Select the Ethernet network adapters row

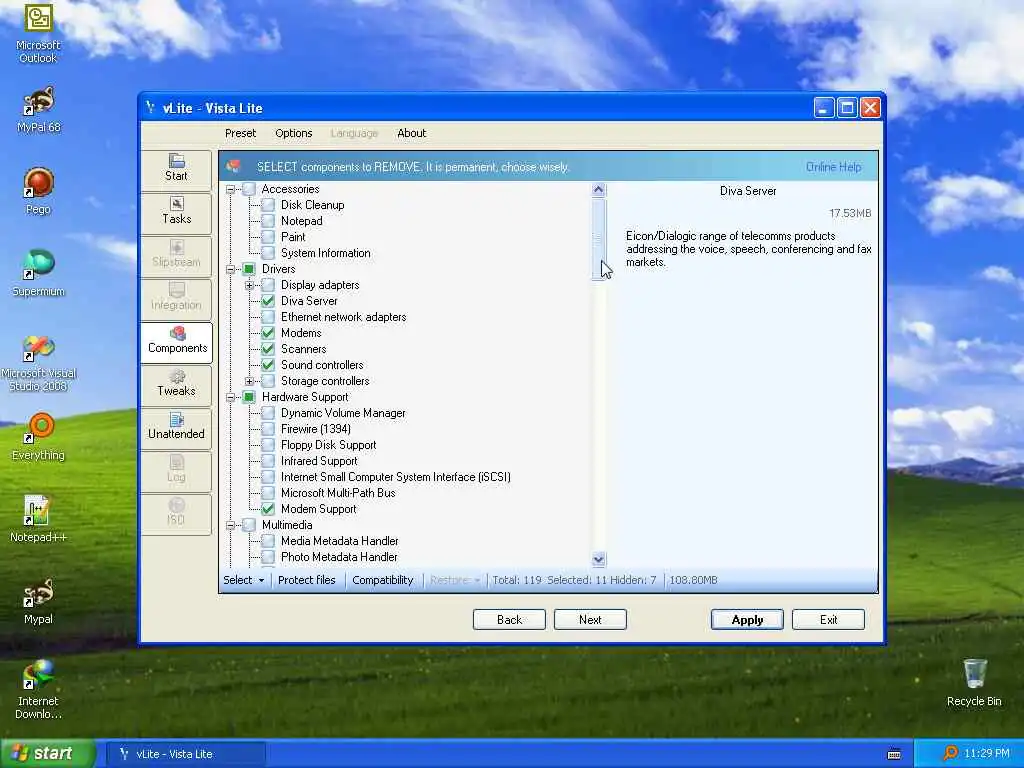tap(344, 317)
